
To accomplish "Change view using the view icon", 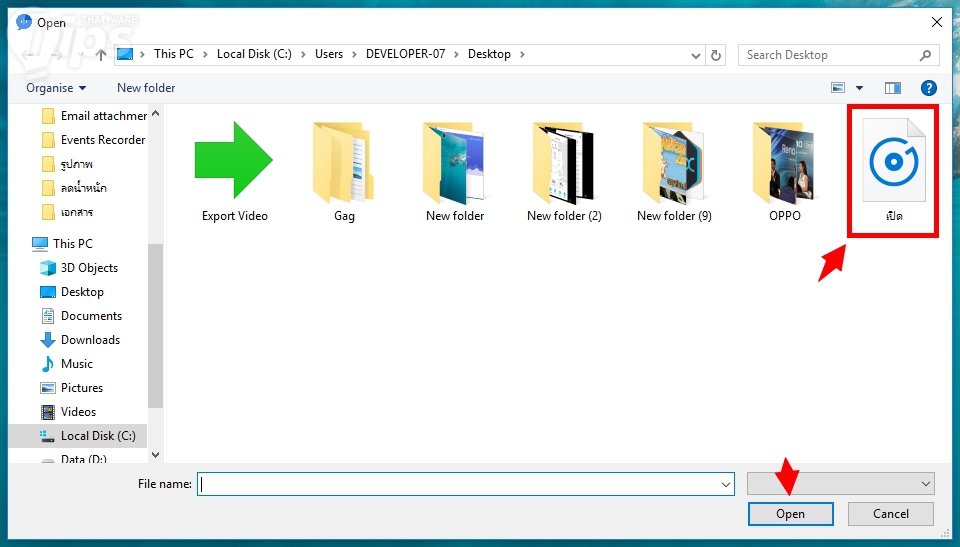I will (x=838, y=88).
